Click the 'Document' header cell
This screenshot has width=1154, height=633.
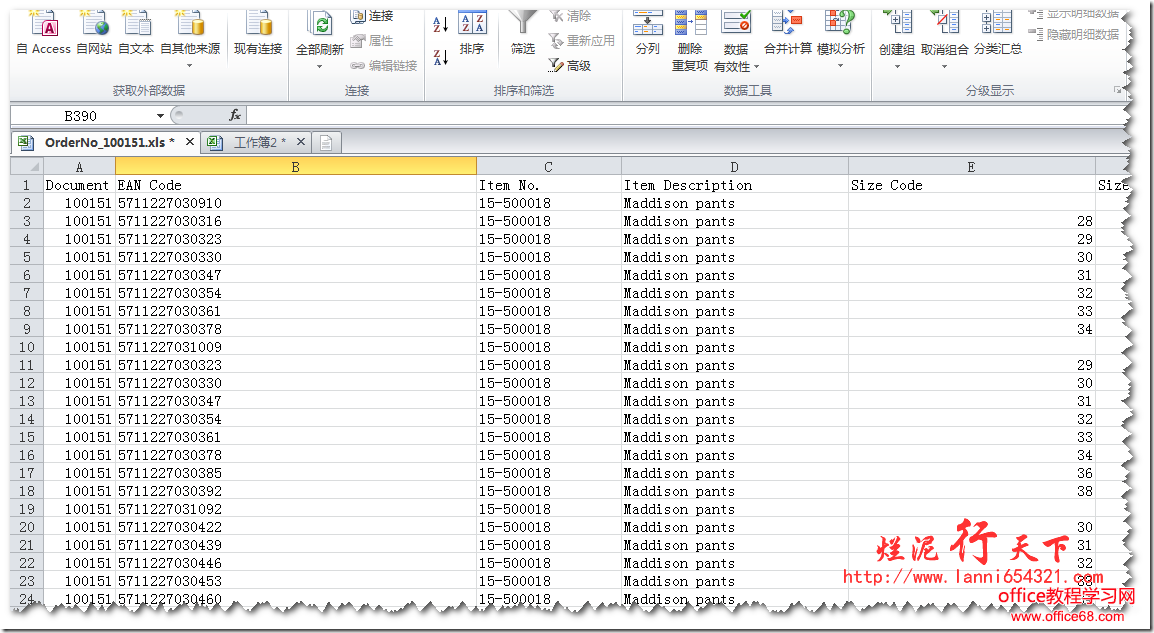[79, 185]
